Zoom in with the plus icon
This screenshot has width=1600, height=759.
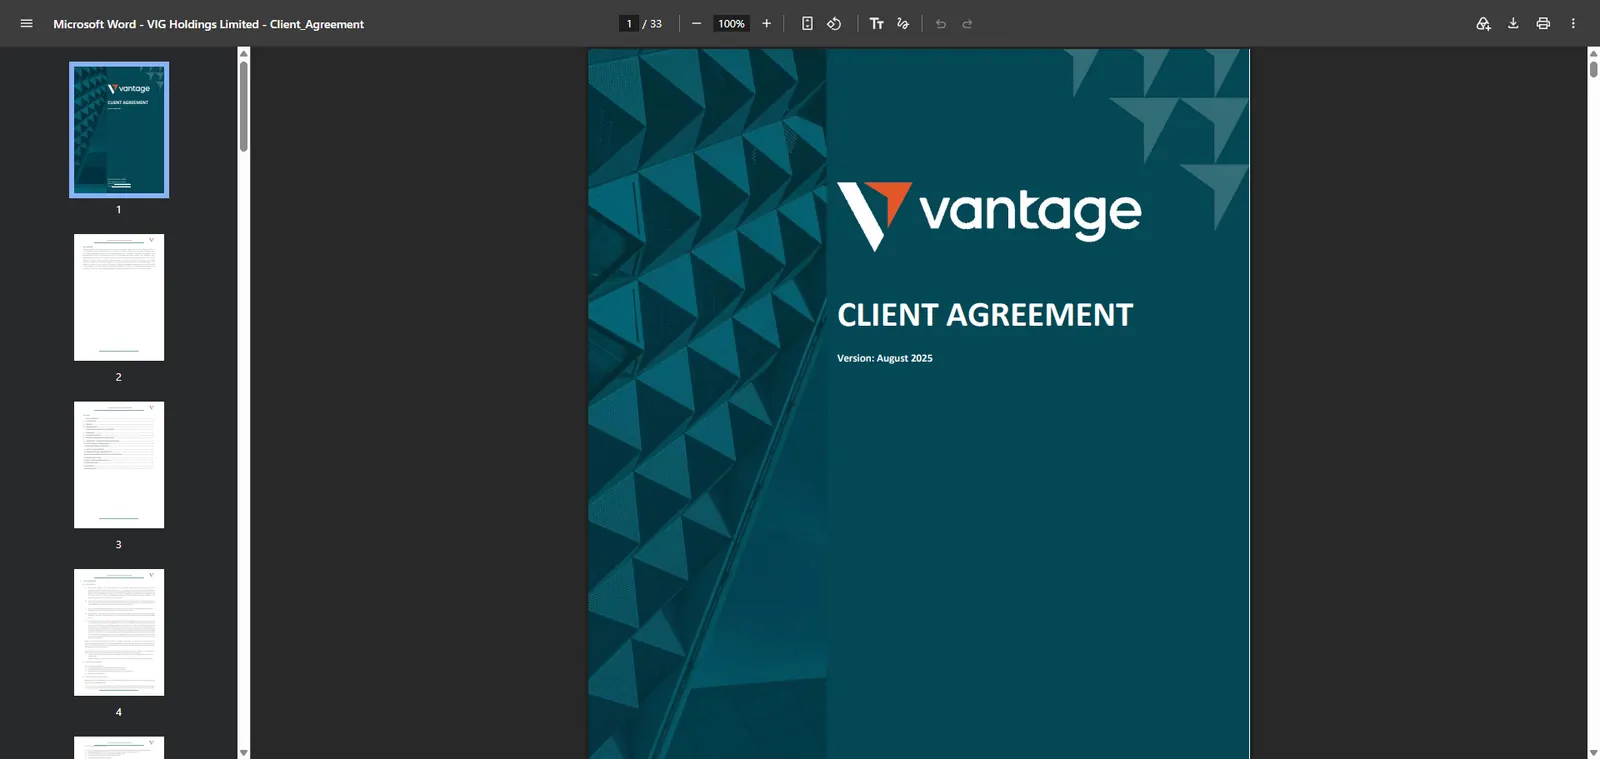pos(767,24)
